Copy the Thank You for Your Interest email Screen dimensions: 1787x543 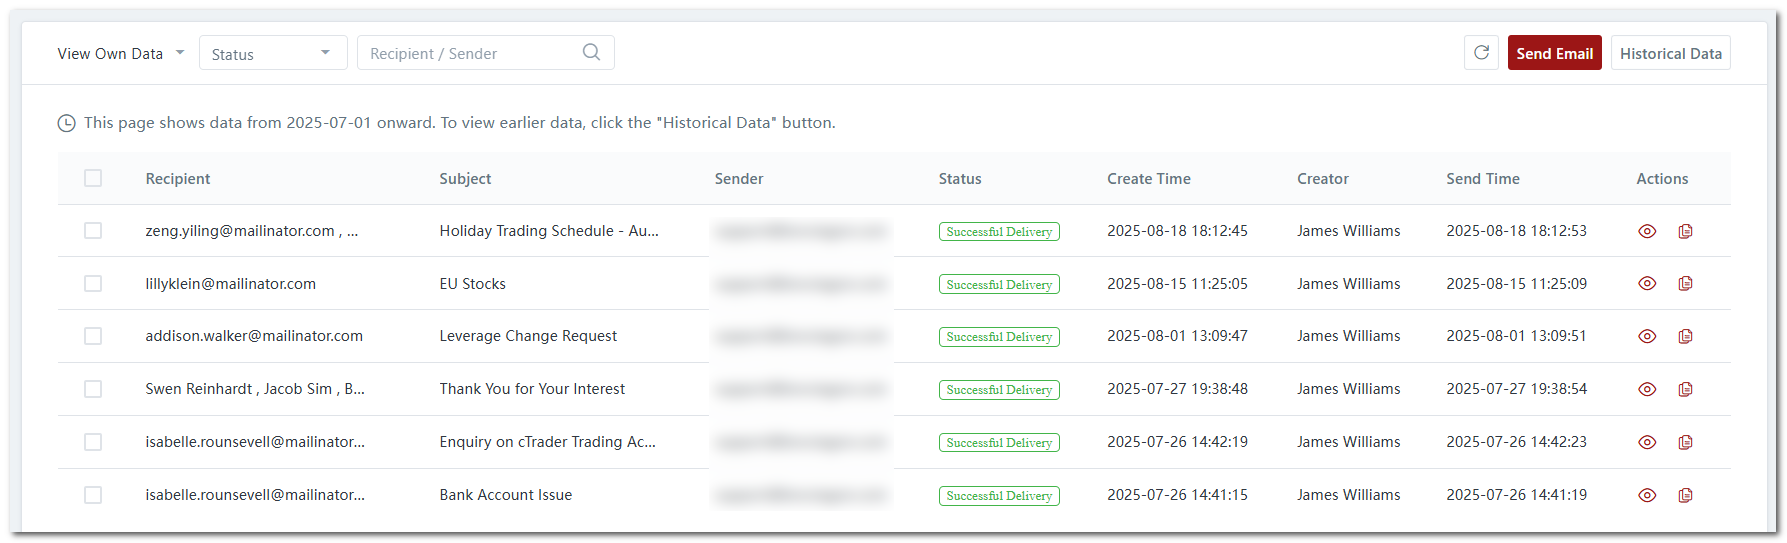point(1685,390)
